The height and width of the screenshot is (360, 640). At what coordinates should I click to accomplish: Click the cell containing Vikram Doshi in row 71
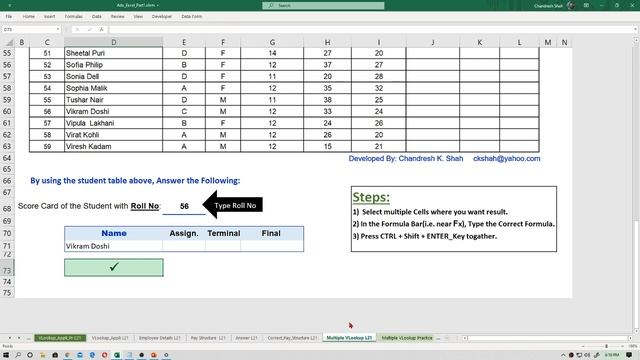coord(113,246)
